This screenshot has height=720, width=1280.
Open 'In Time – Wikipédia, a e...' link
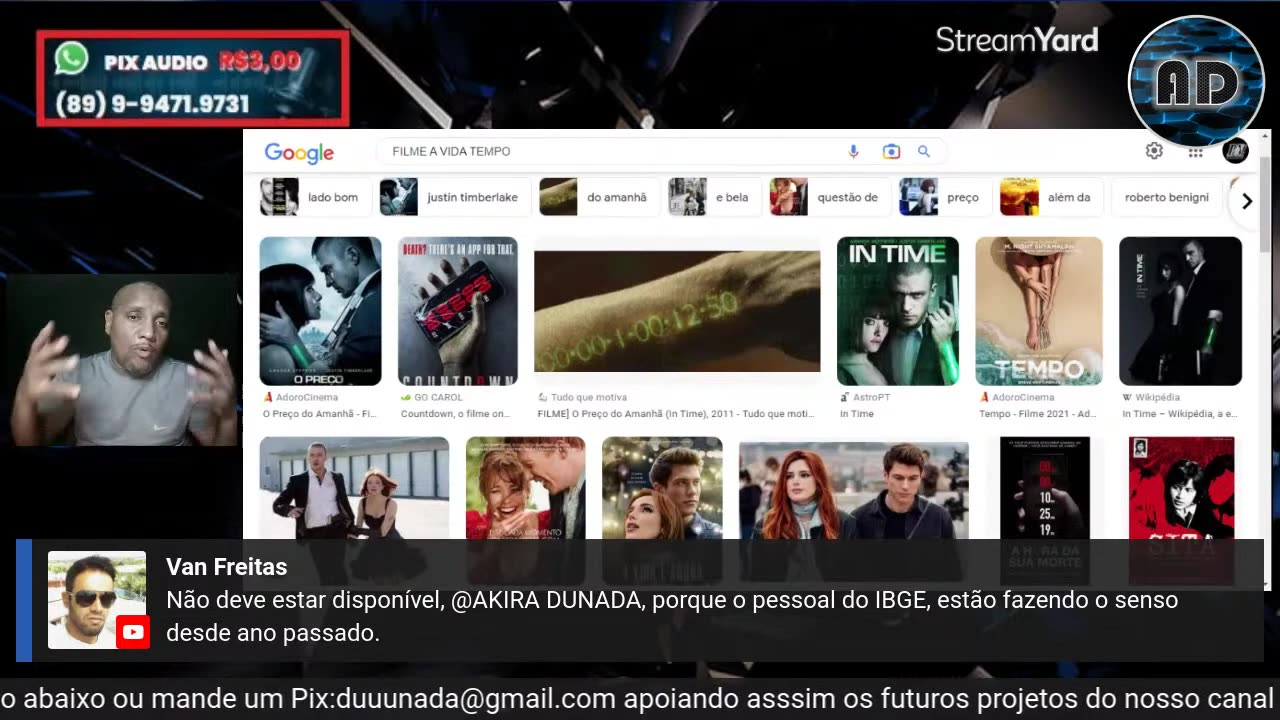[1180, 413]
